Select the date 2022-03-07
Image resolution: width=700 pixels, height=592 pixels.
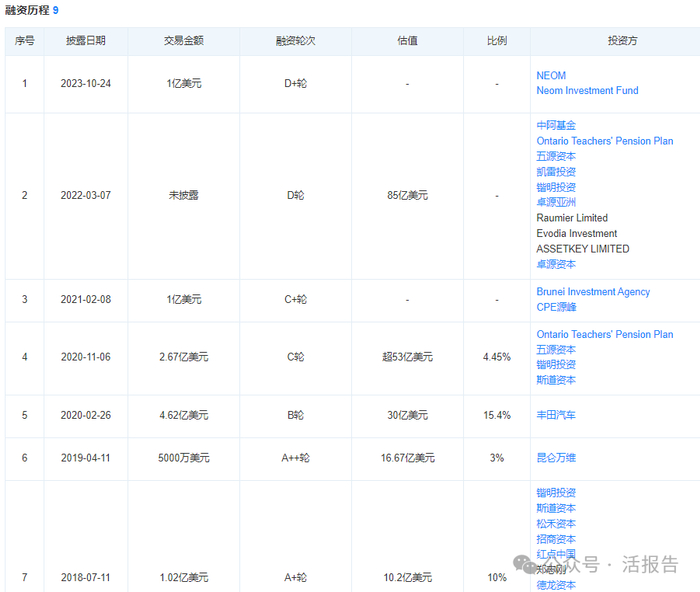click(x=86, y=196)
